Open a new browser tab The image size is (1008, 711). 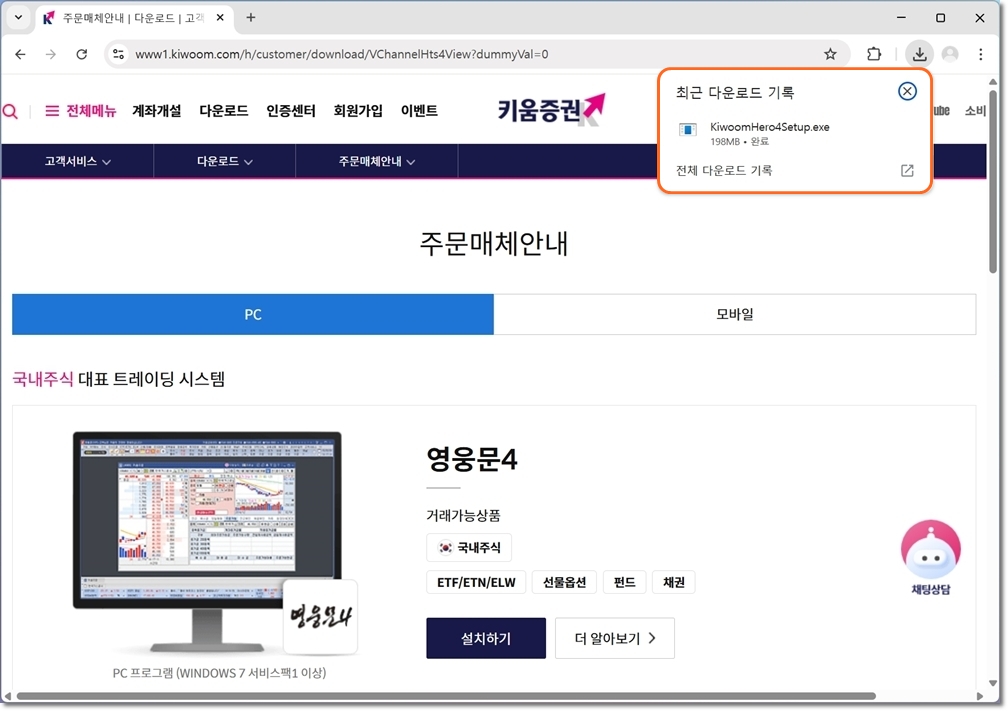(x=251, y=17)
